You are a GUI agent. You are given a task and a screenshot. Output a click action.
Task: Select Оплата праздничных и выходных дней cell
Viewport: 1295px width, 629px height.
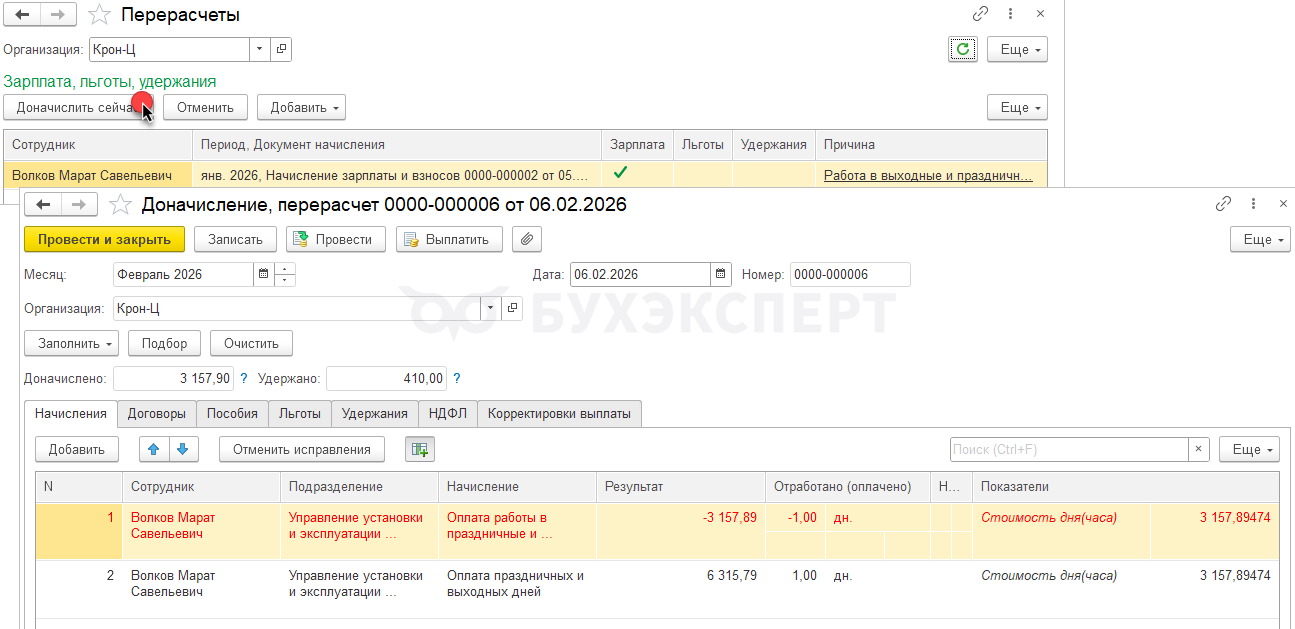[518, 589]
